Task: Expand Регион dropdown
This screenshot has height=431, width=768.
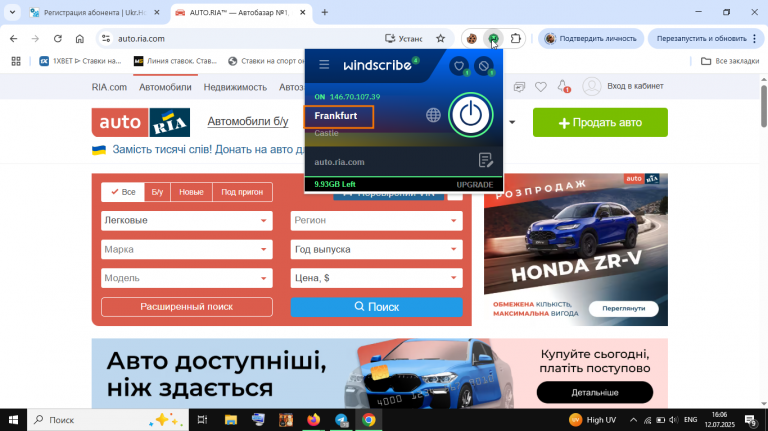Action: [x=377, y=221]
